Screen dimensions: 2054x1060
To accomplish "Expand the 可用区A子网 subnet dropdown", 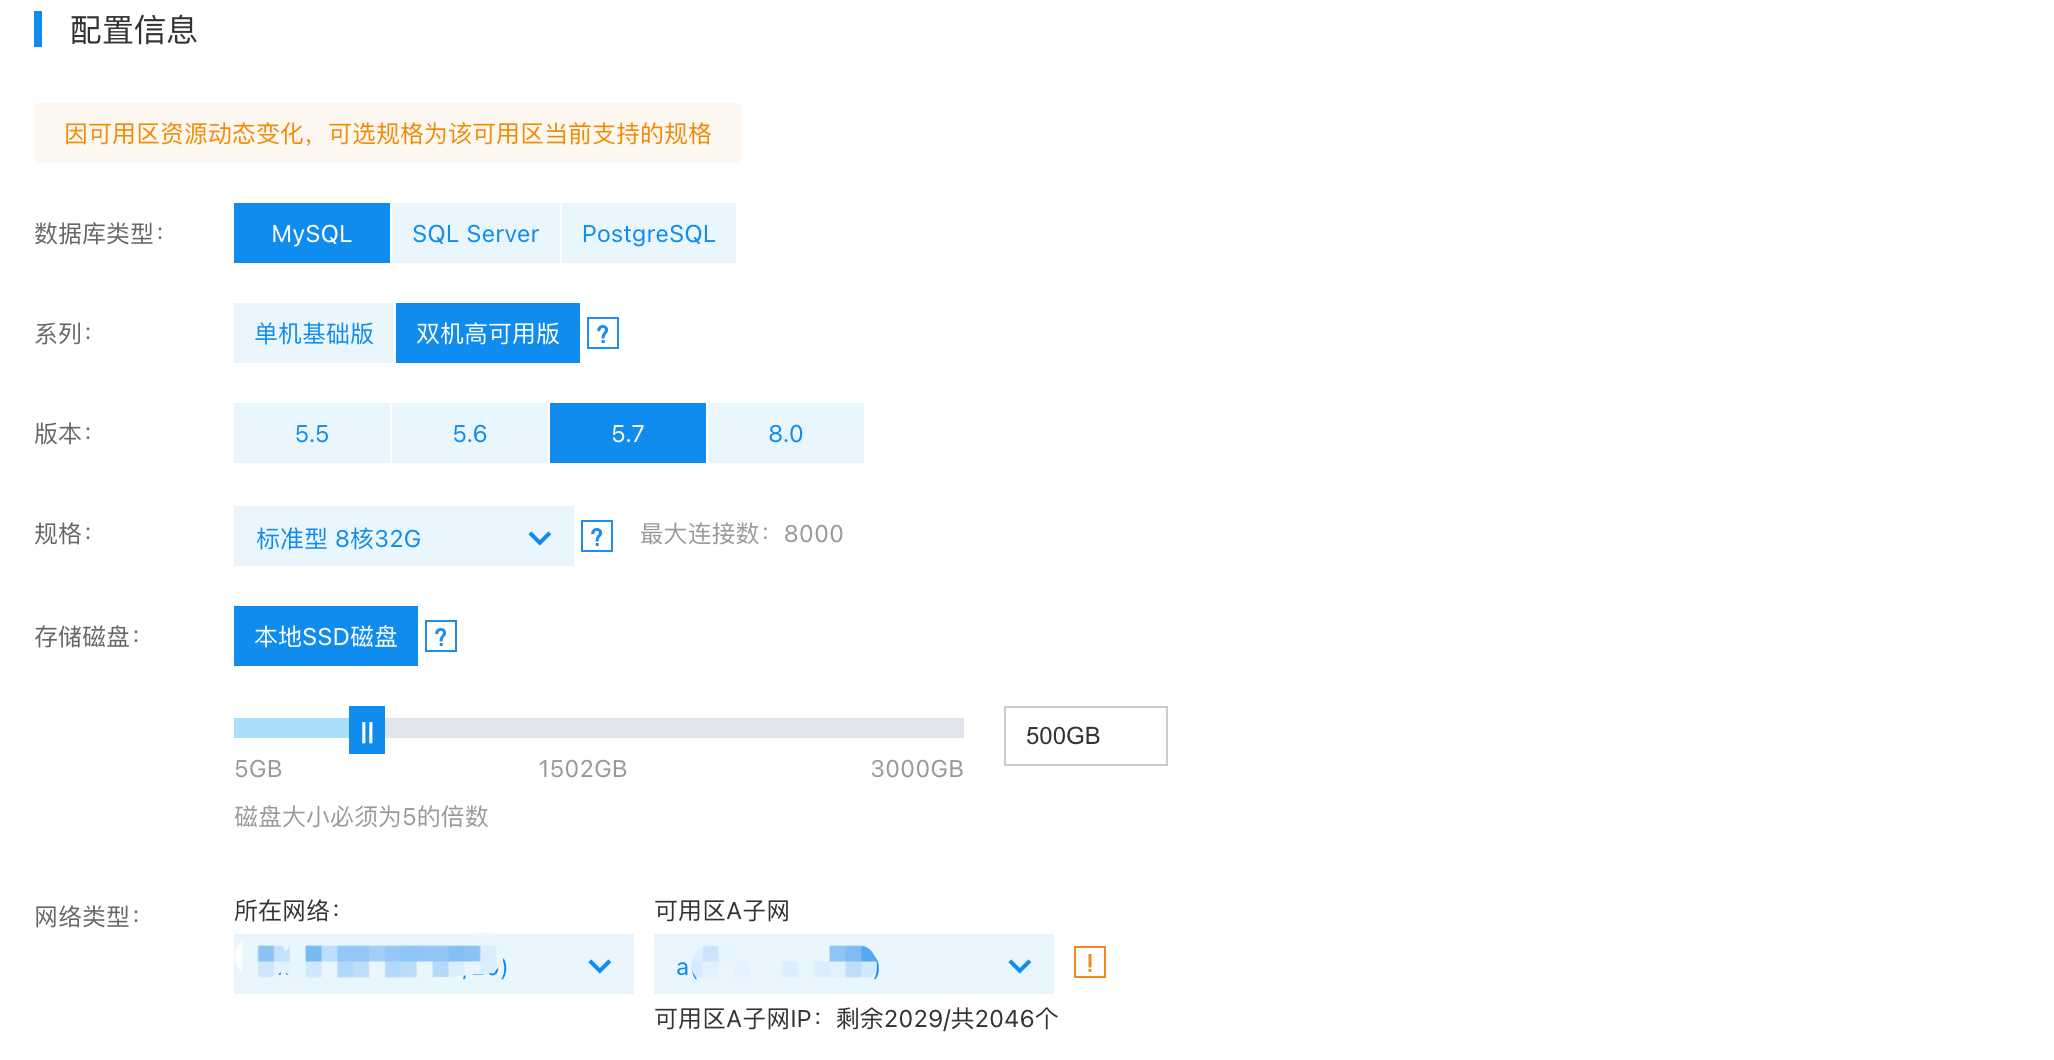I will (x=854, y=964).
